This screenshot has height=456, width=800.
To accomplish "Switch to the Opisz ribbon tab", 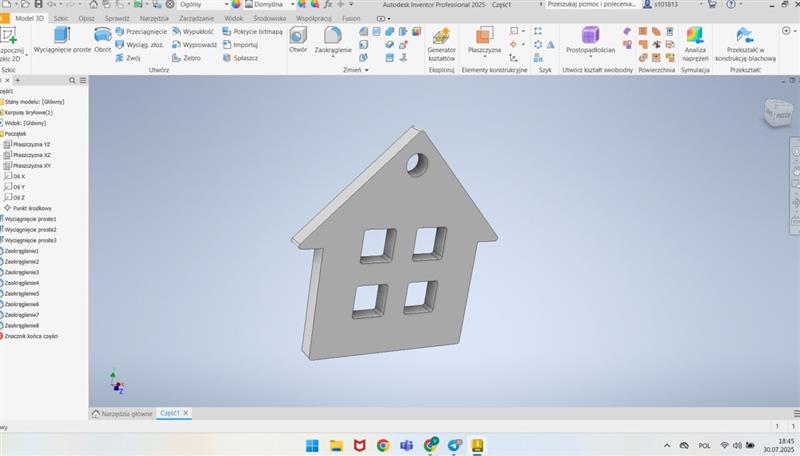I will (86, 18).
